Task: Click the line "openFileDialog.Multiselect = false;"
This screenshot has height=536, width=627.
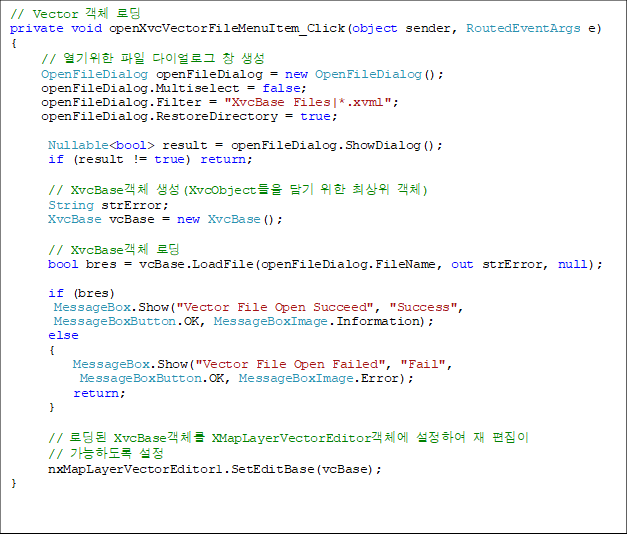Action: pyautogui.click(x=174, y=88)
